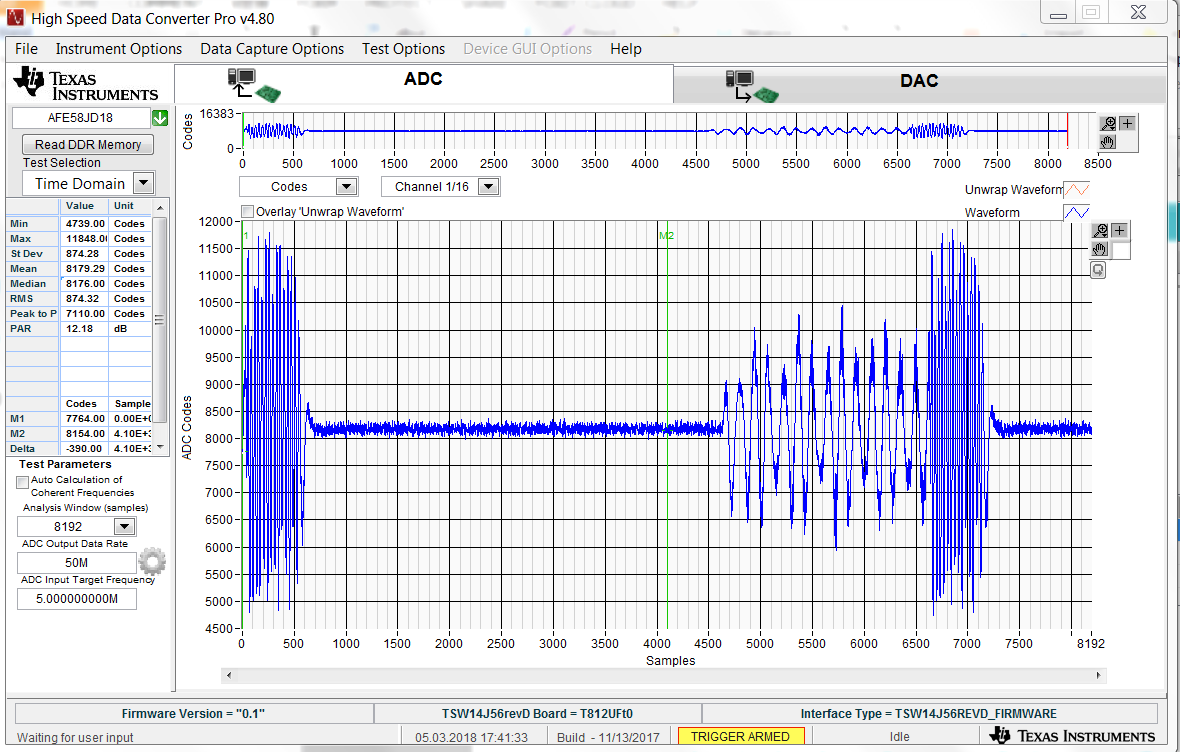Click the ADC Input Target Frequency field

(77, 598)
